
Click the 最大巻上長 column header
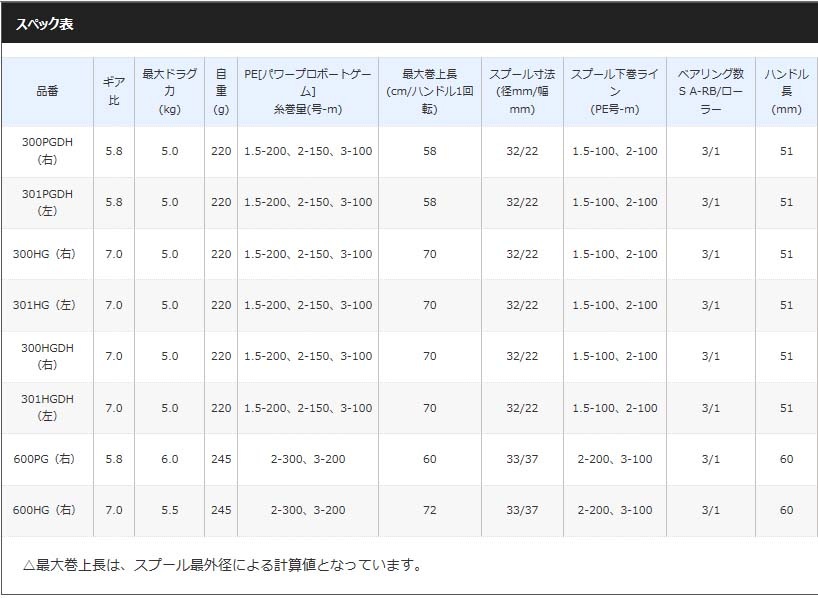pos(429,91)
